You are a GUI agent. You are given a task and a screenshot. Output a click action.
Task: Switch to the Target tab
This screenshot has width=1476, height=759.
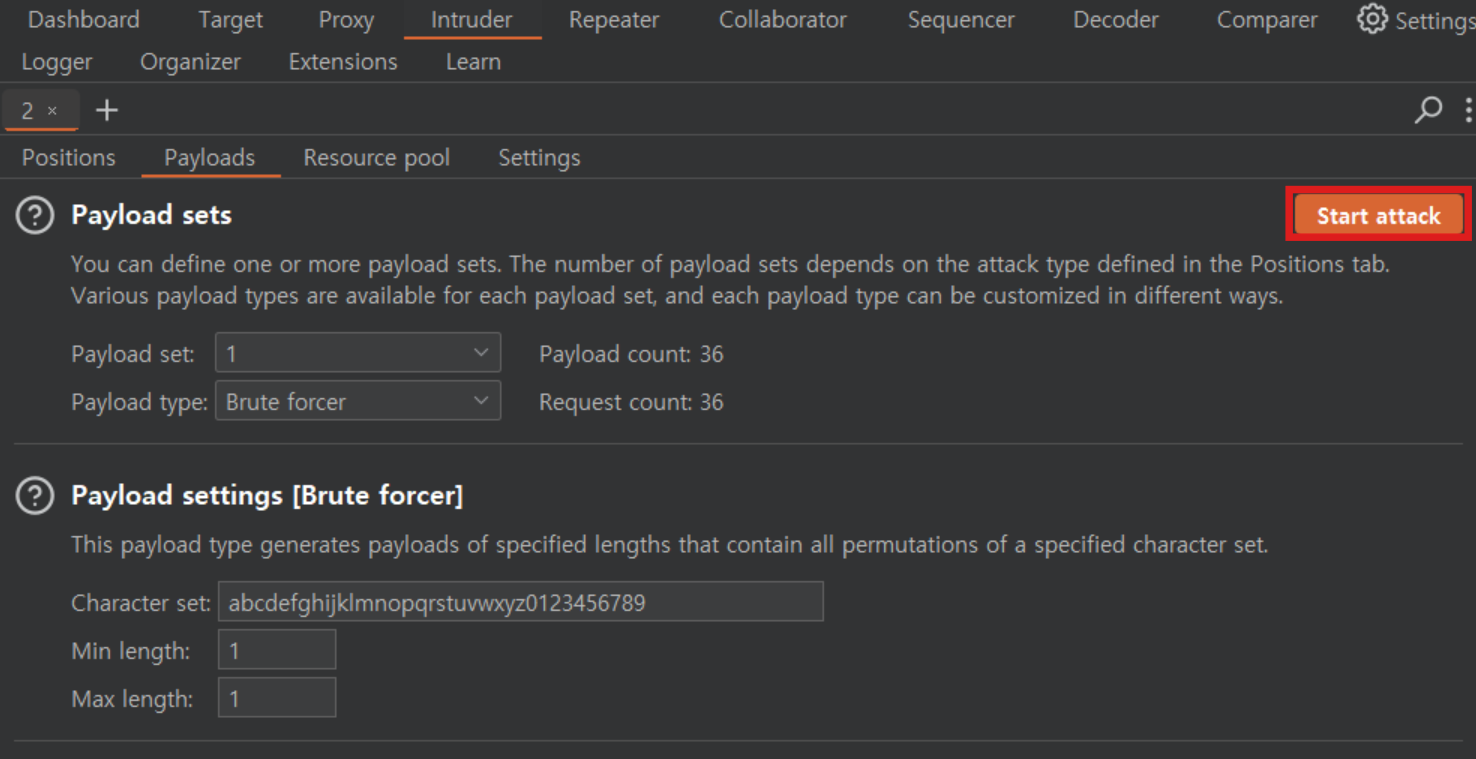(230, 20)
